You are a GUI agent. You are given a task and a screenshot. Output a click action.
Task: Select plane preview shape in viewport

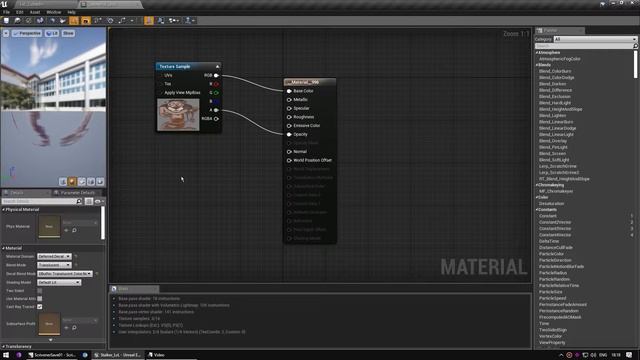pos(82,182)
